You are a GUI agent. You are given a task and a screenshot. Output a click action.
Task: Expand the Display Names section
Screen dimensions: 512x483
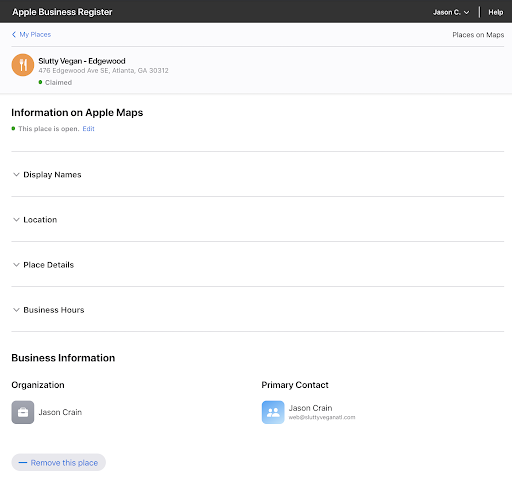[258, 174]
